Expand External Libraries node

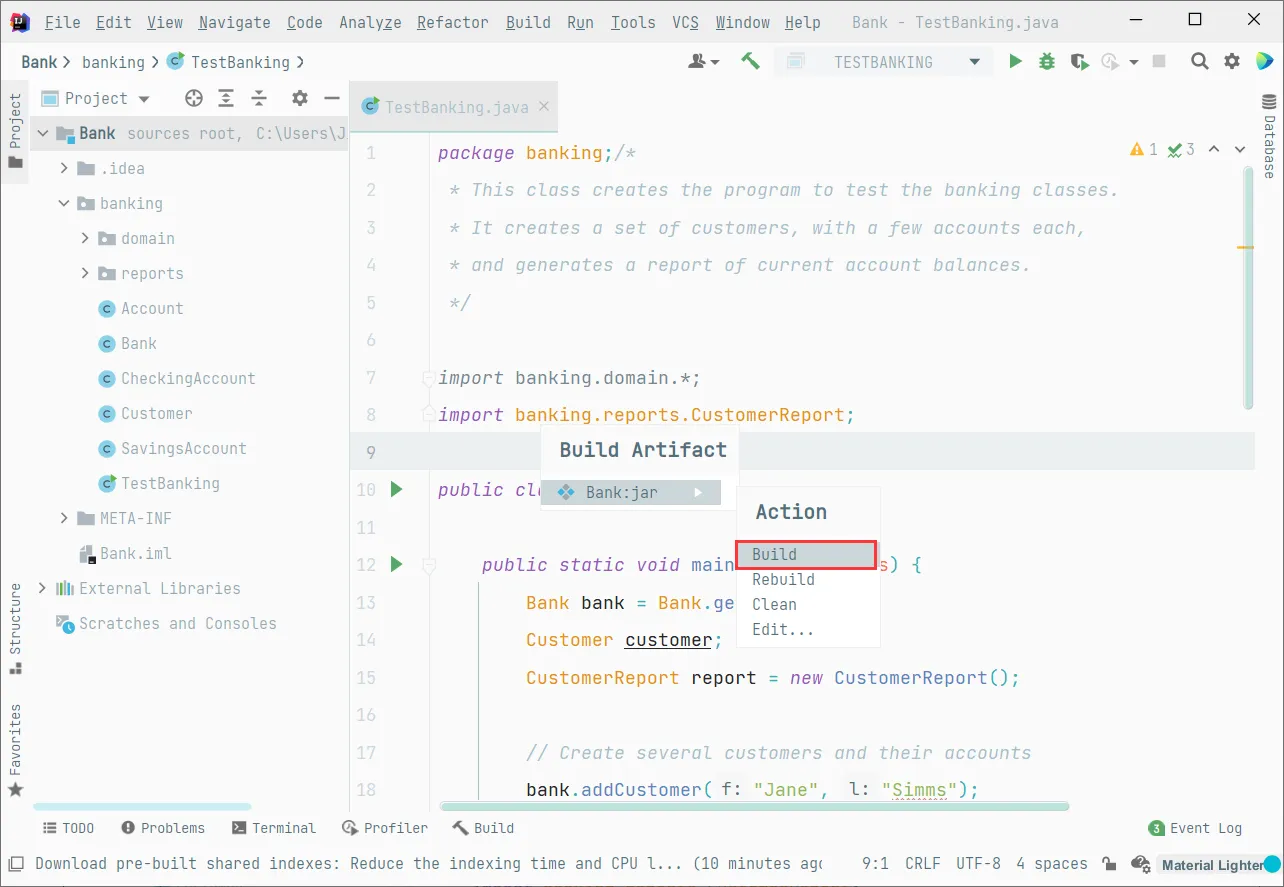pyautogui.click(x=42, y=588)
